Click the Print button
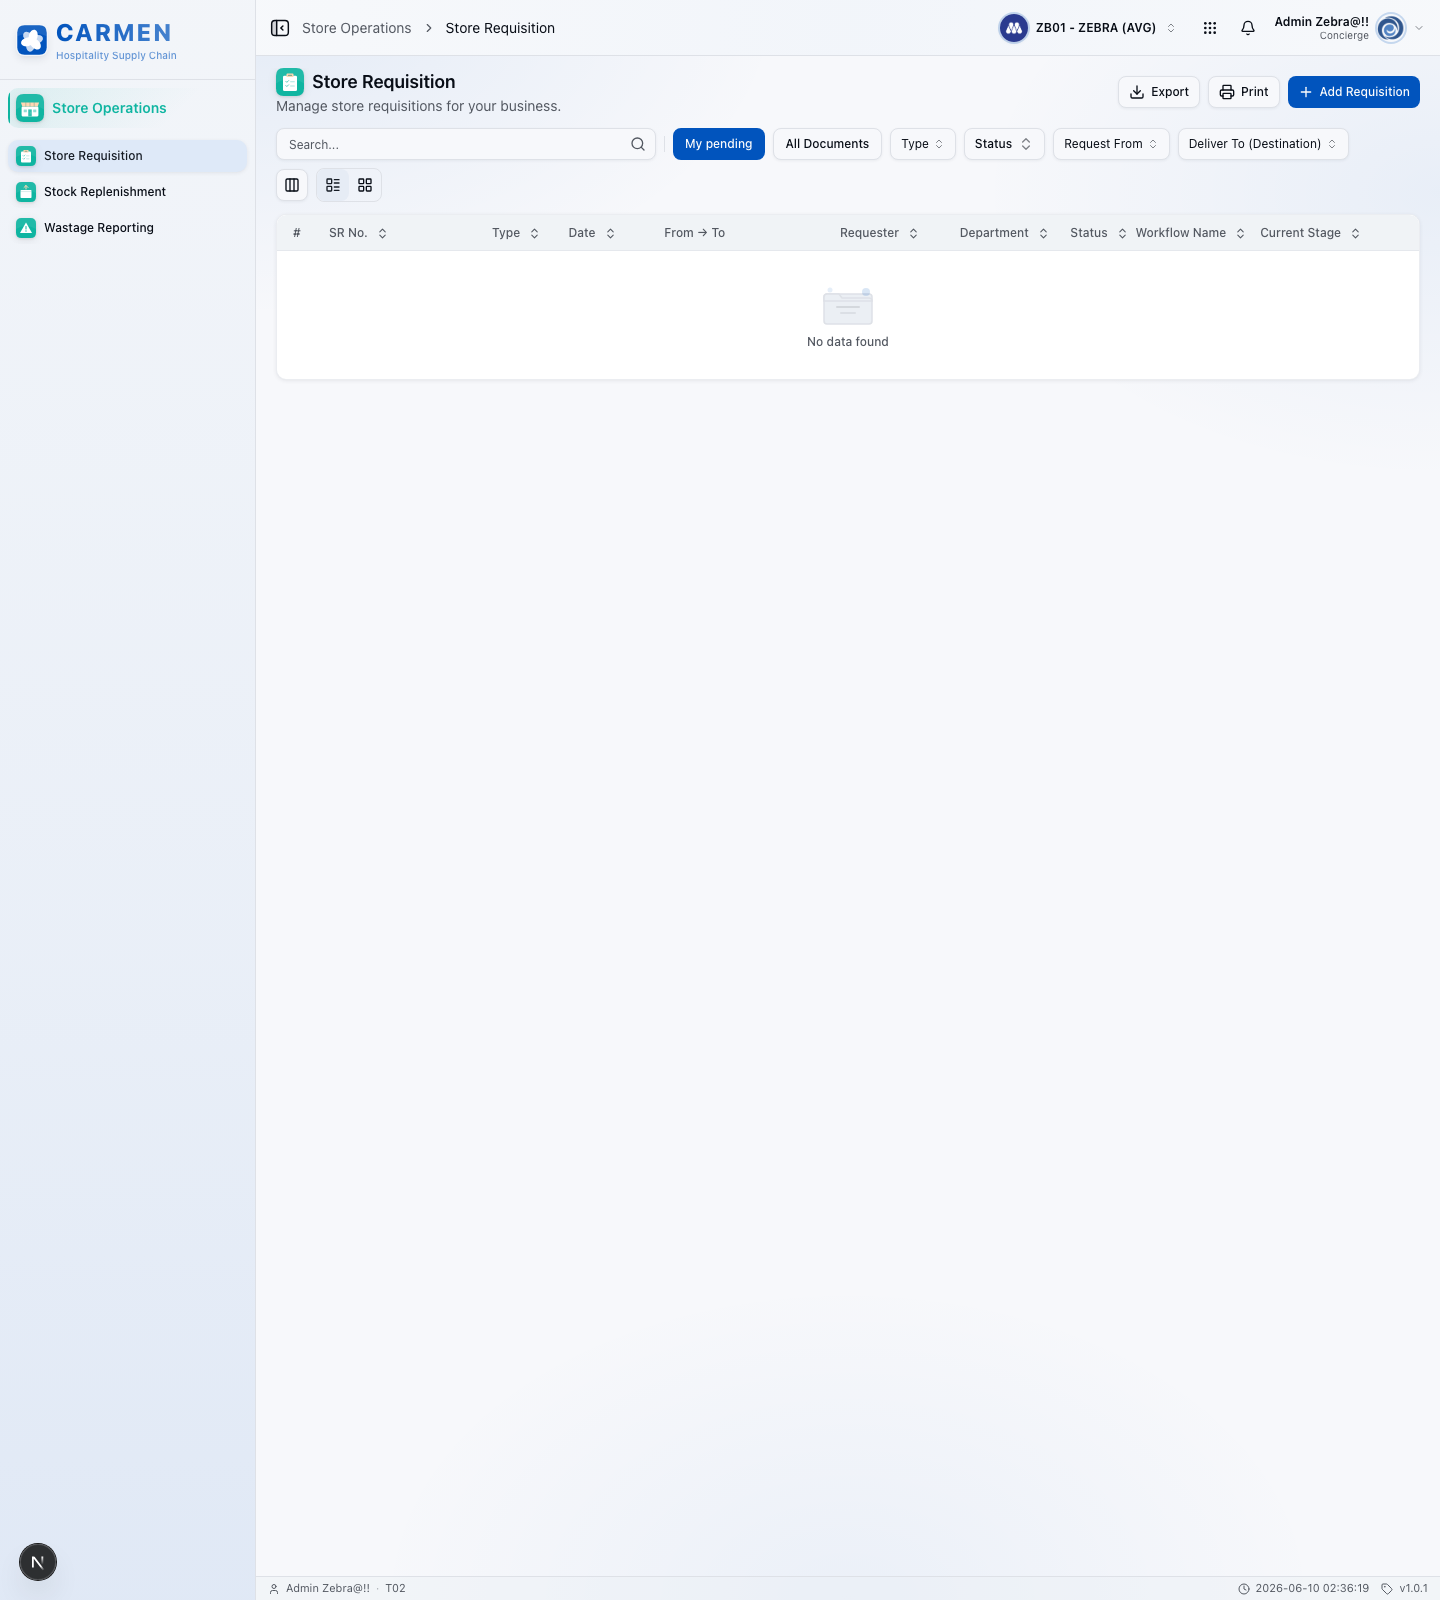The height and width of the screenshot is (1600, 1440). point(1244,92)
